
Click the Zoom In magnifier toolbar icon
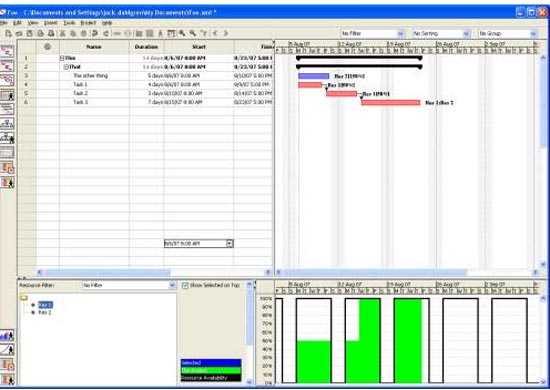[182, 33]
